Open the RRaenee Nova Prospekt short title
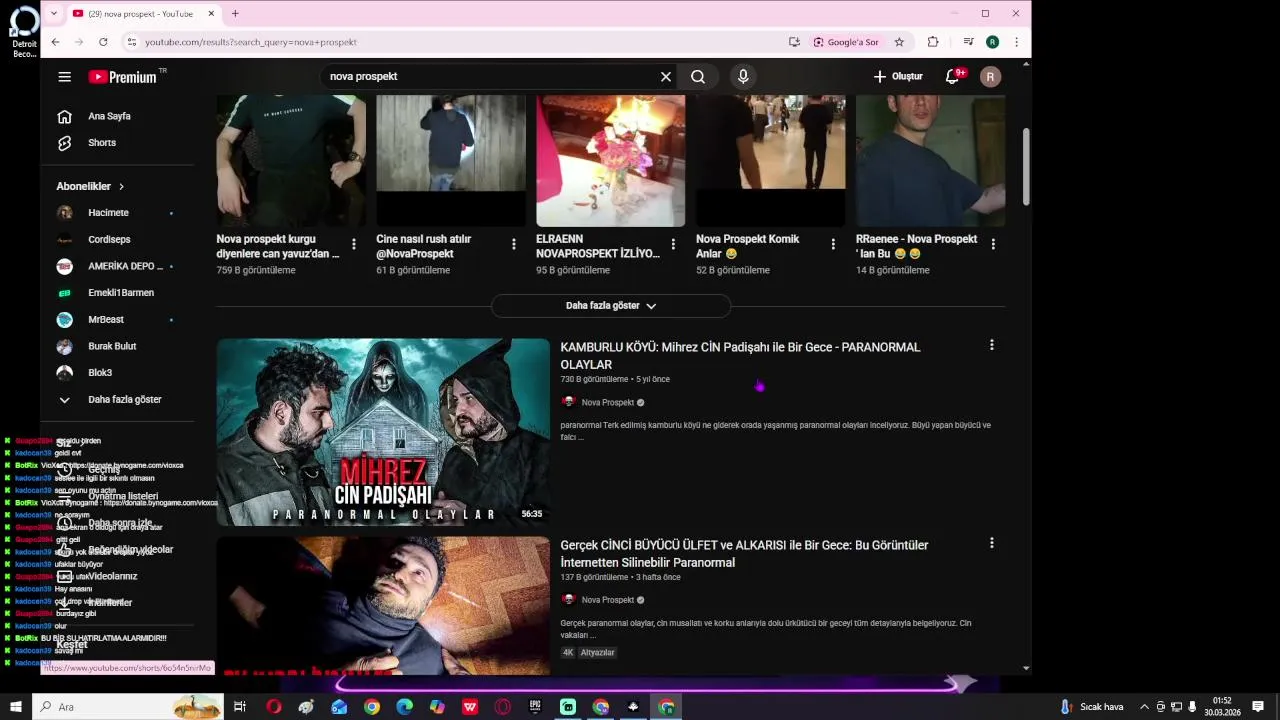Image resolution: width=1280 pixels, height=720 pixels. click(x=917, y=246)
